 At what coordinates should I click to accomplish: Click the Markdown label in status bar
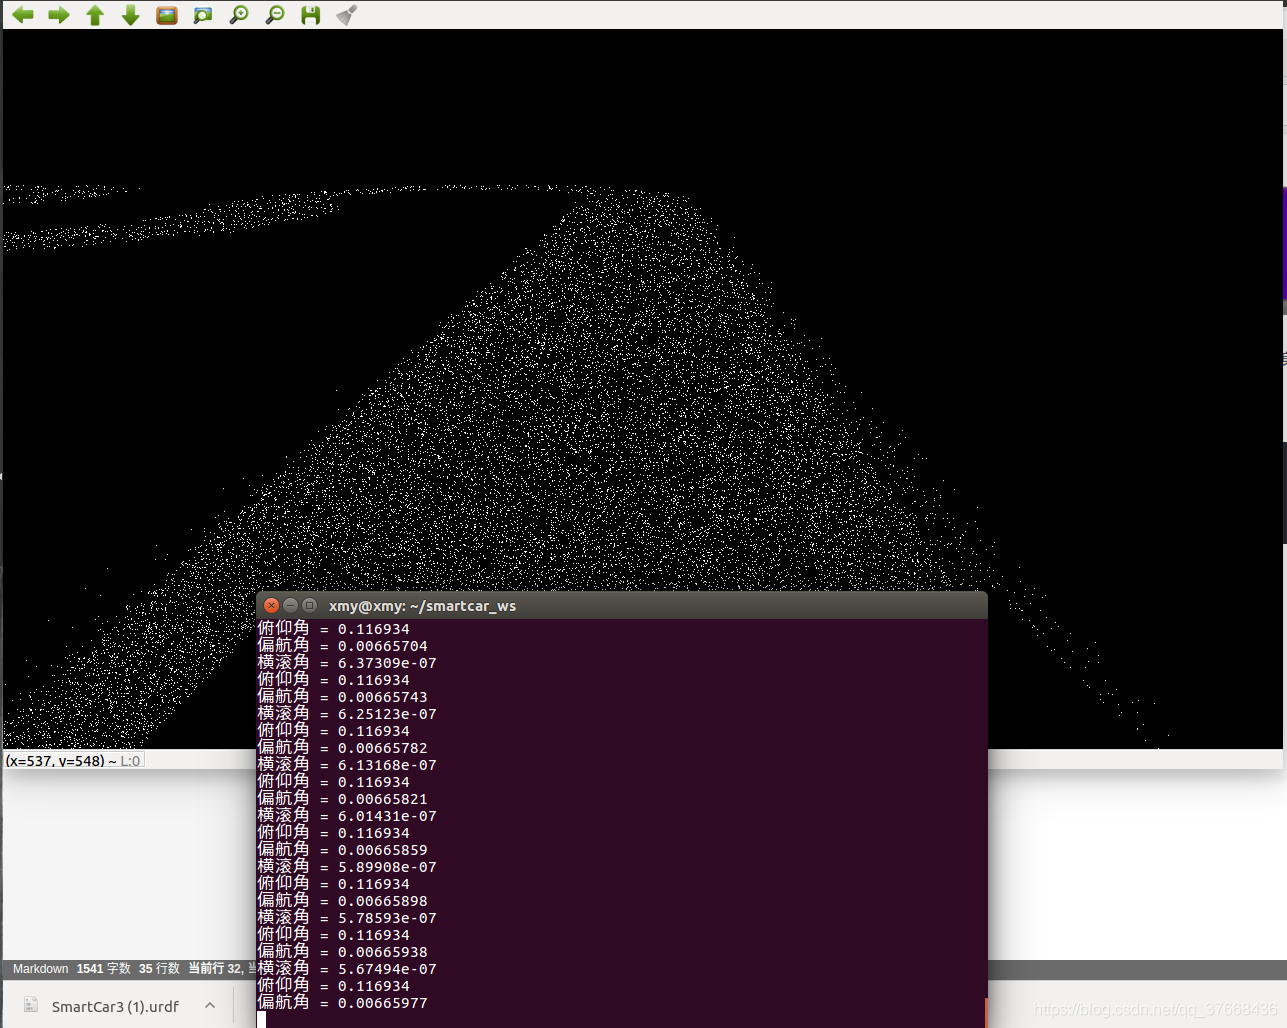point(40,969)
